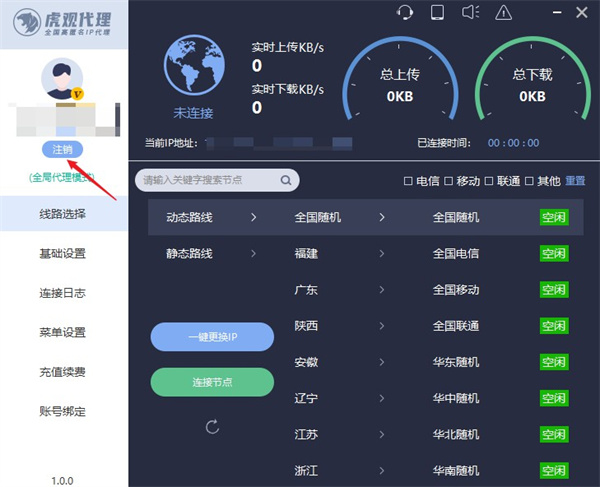This screenshot has width=600, height=487.
Task: Click the refresh node list icon
Action: point(212,427)
